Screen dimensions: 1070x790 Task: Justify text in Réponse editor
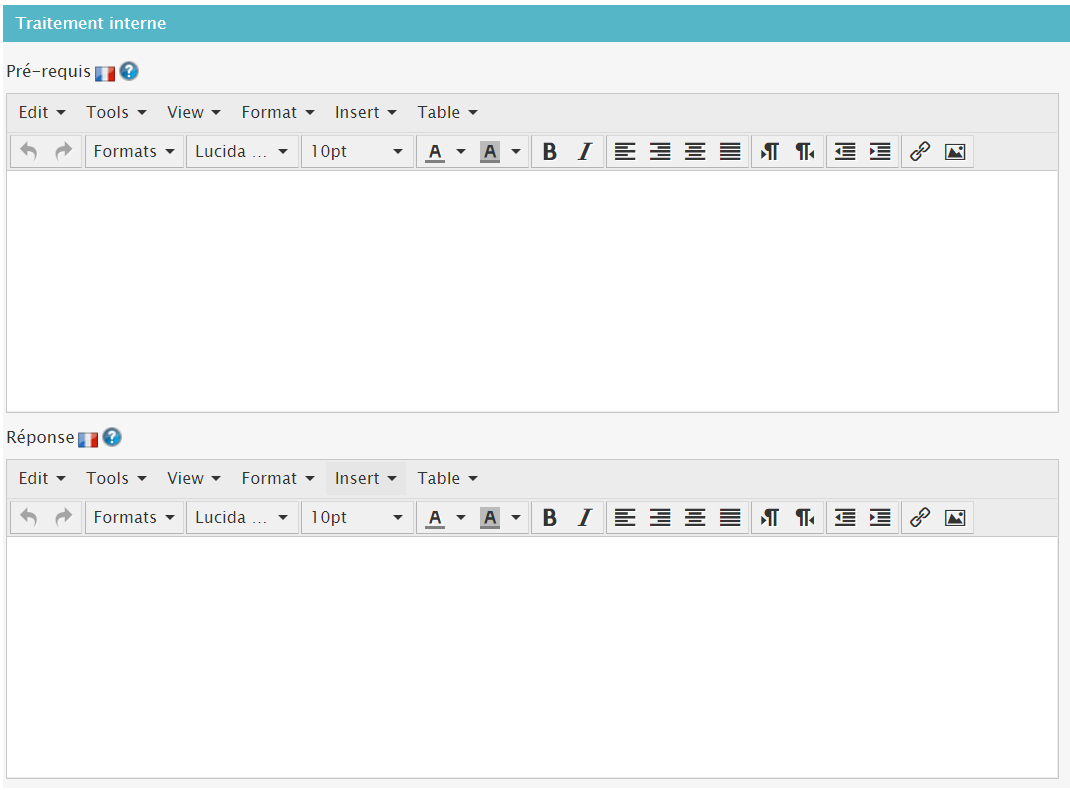pyautogui.click(x=730, y=518)
